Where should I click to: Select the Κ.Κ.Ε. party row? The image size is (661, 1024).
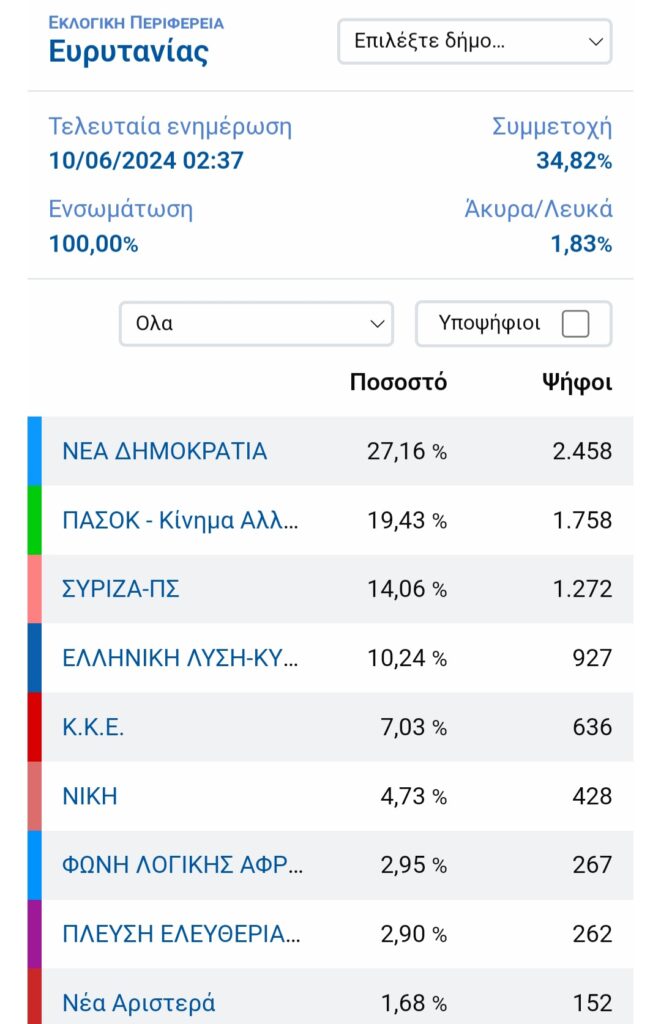coord(330,728)
